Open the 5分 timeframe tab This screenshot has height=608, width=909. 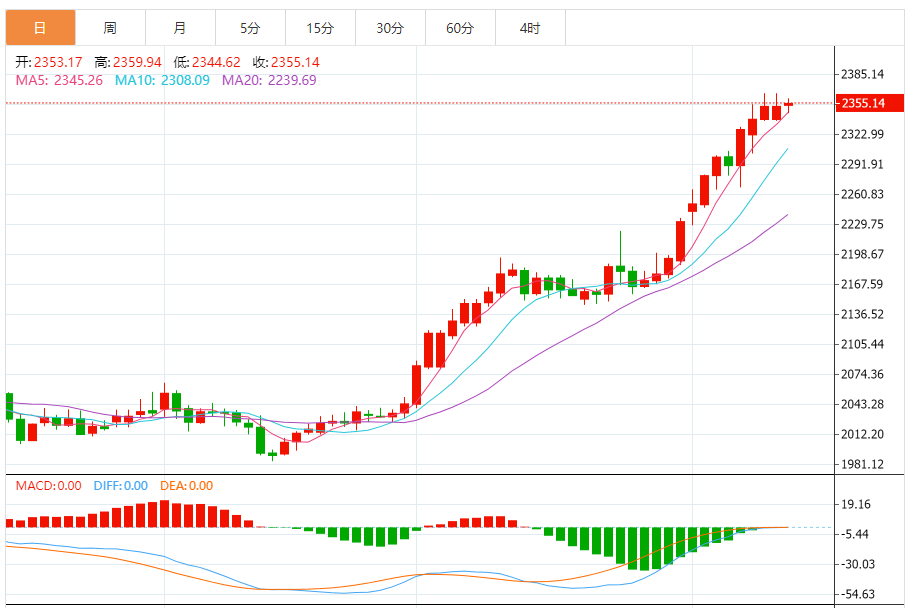(250, 28)
